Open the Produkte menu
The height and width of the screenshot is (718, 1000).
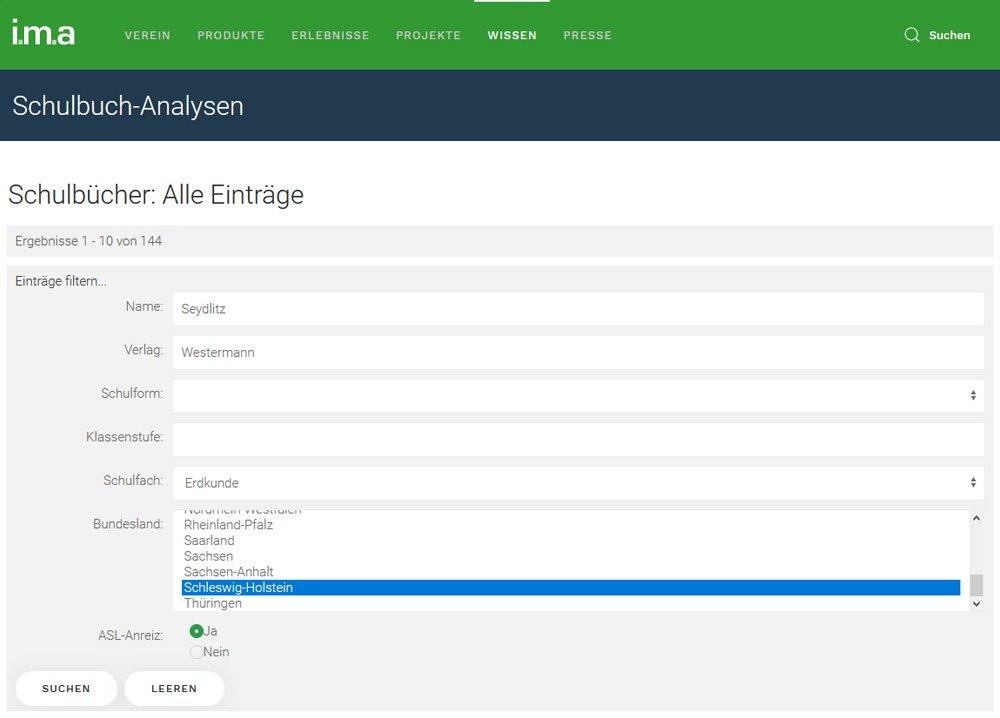click(231, 35)
